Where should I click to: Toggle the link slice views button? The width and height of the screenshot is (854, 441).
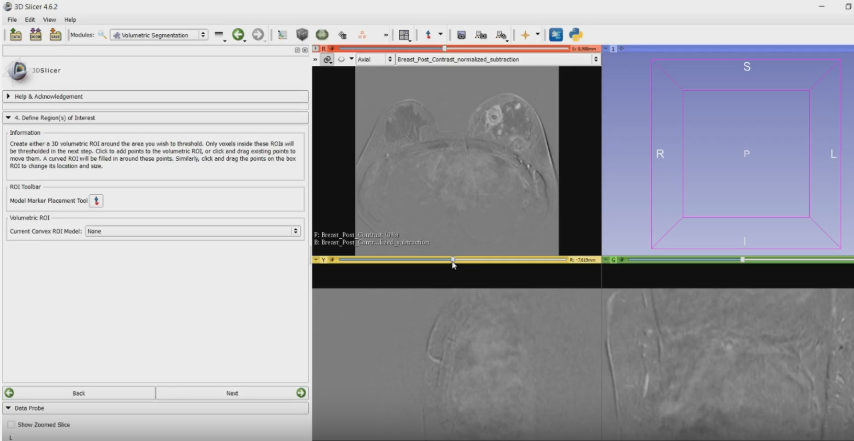click(x=328, y=59)
